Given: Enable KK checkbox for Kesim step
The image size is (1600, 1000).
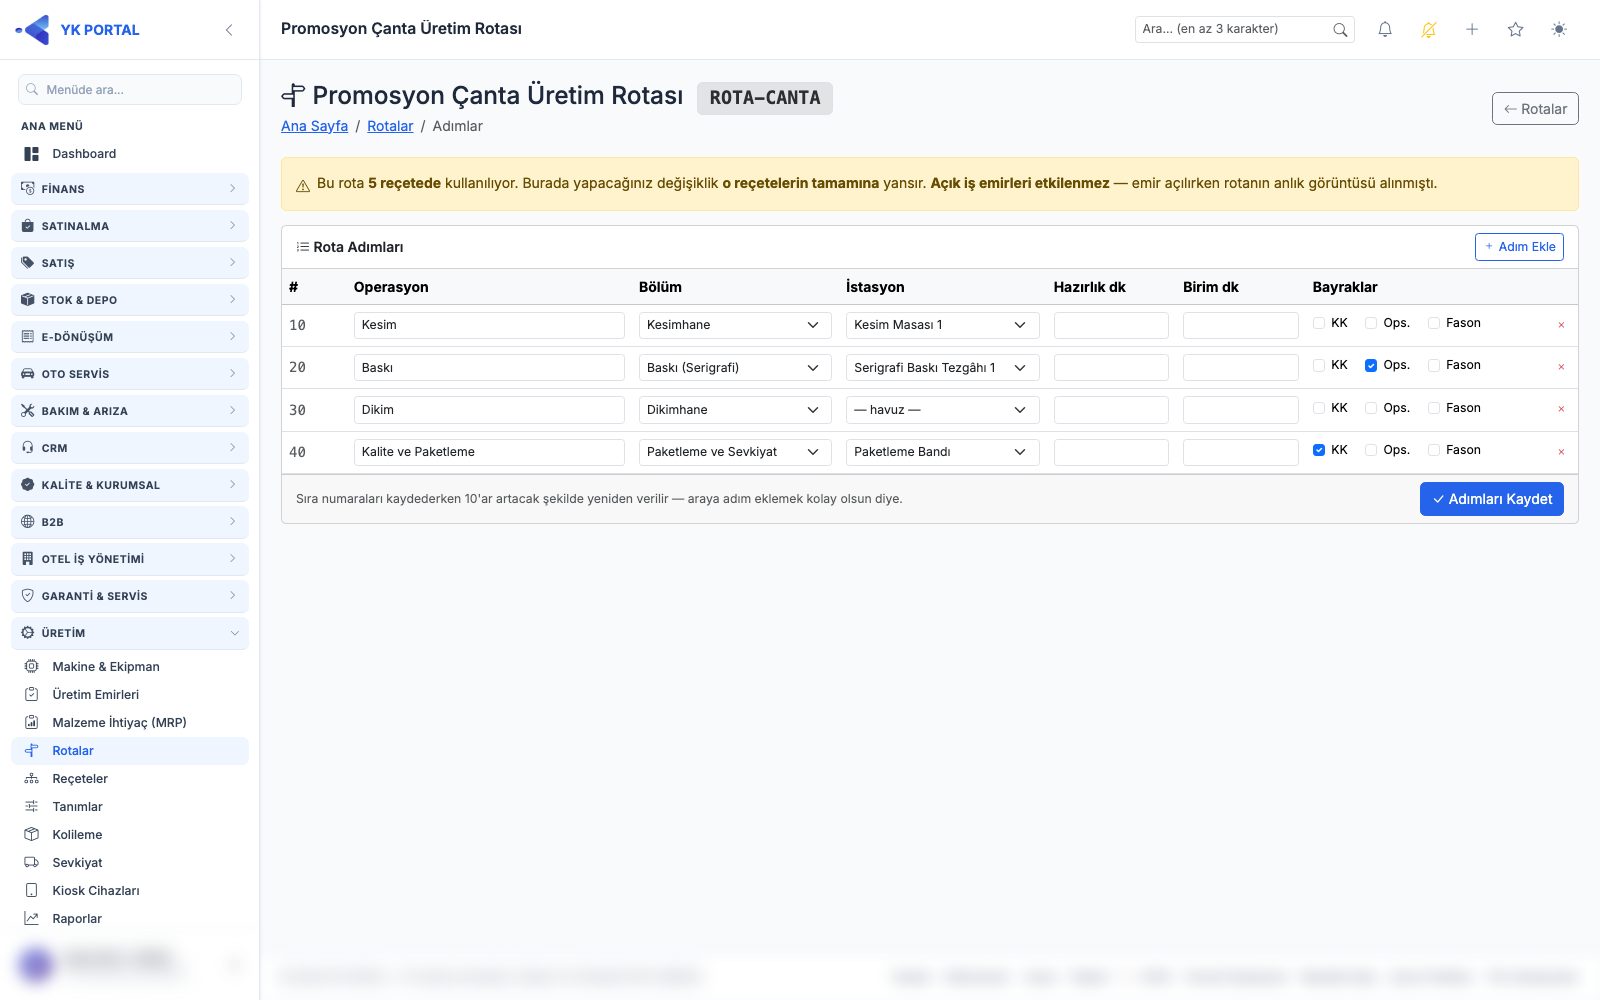Looking at the screenshot, I should tap(1319, 323).
